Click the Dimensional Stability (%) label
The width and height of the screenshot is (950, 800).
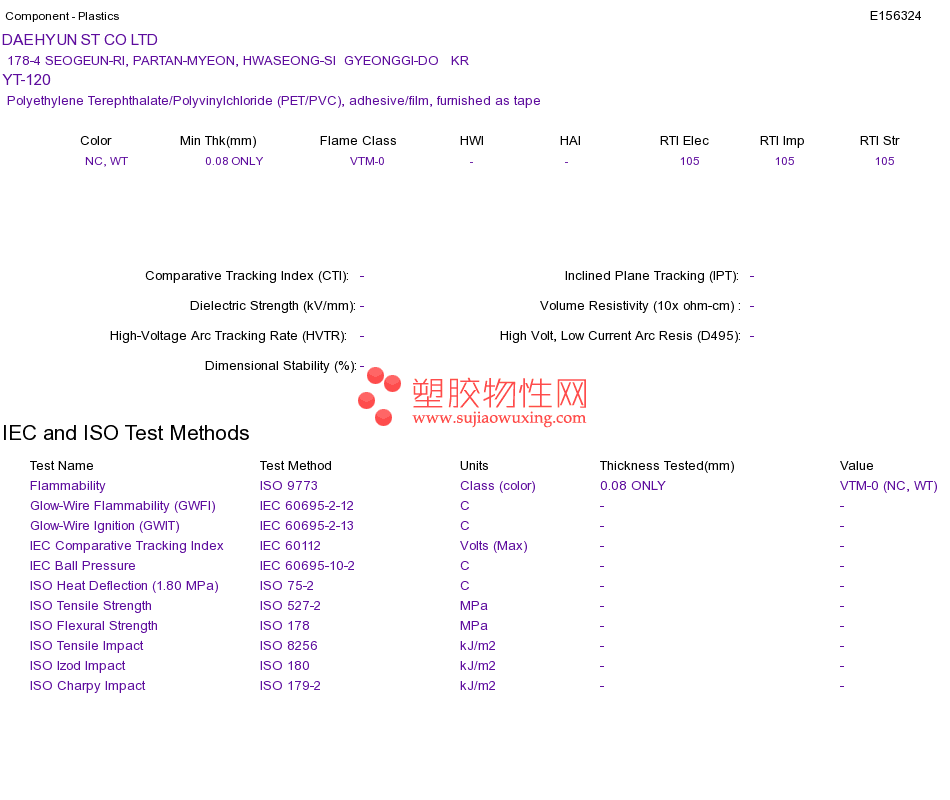(281, 365)
